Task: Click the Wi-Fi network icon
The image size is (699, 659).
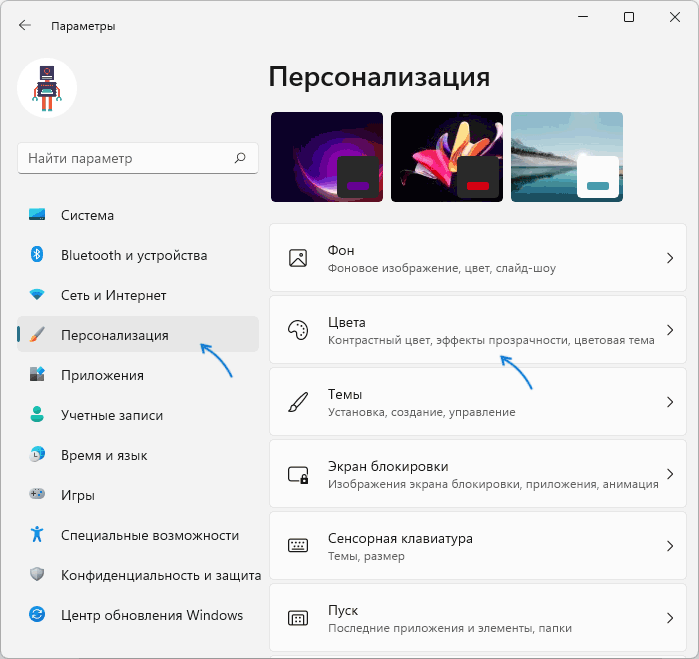Action: click(37, 294)
